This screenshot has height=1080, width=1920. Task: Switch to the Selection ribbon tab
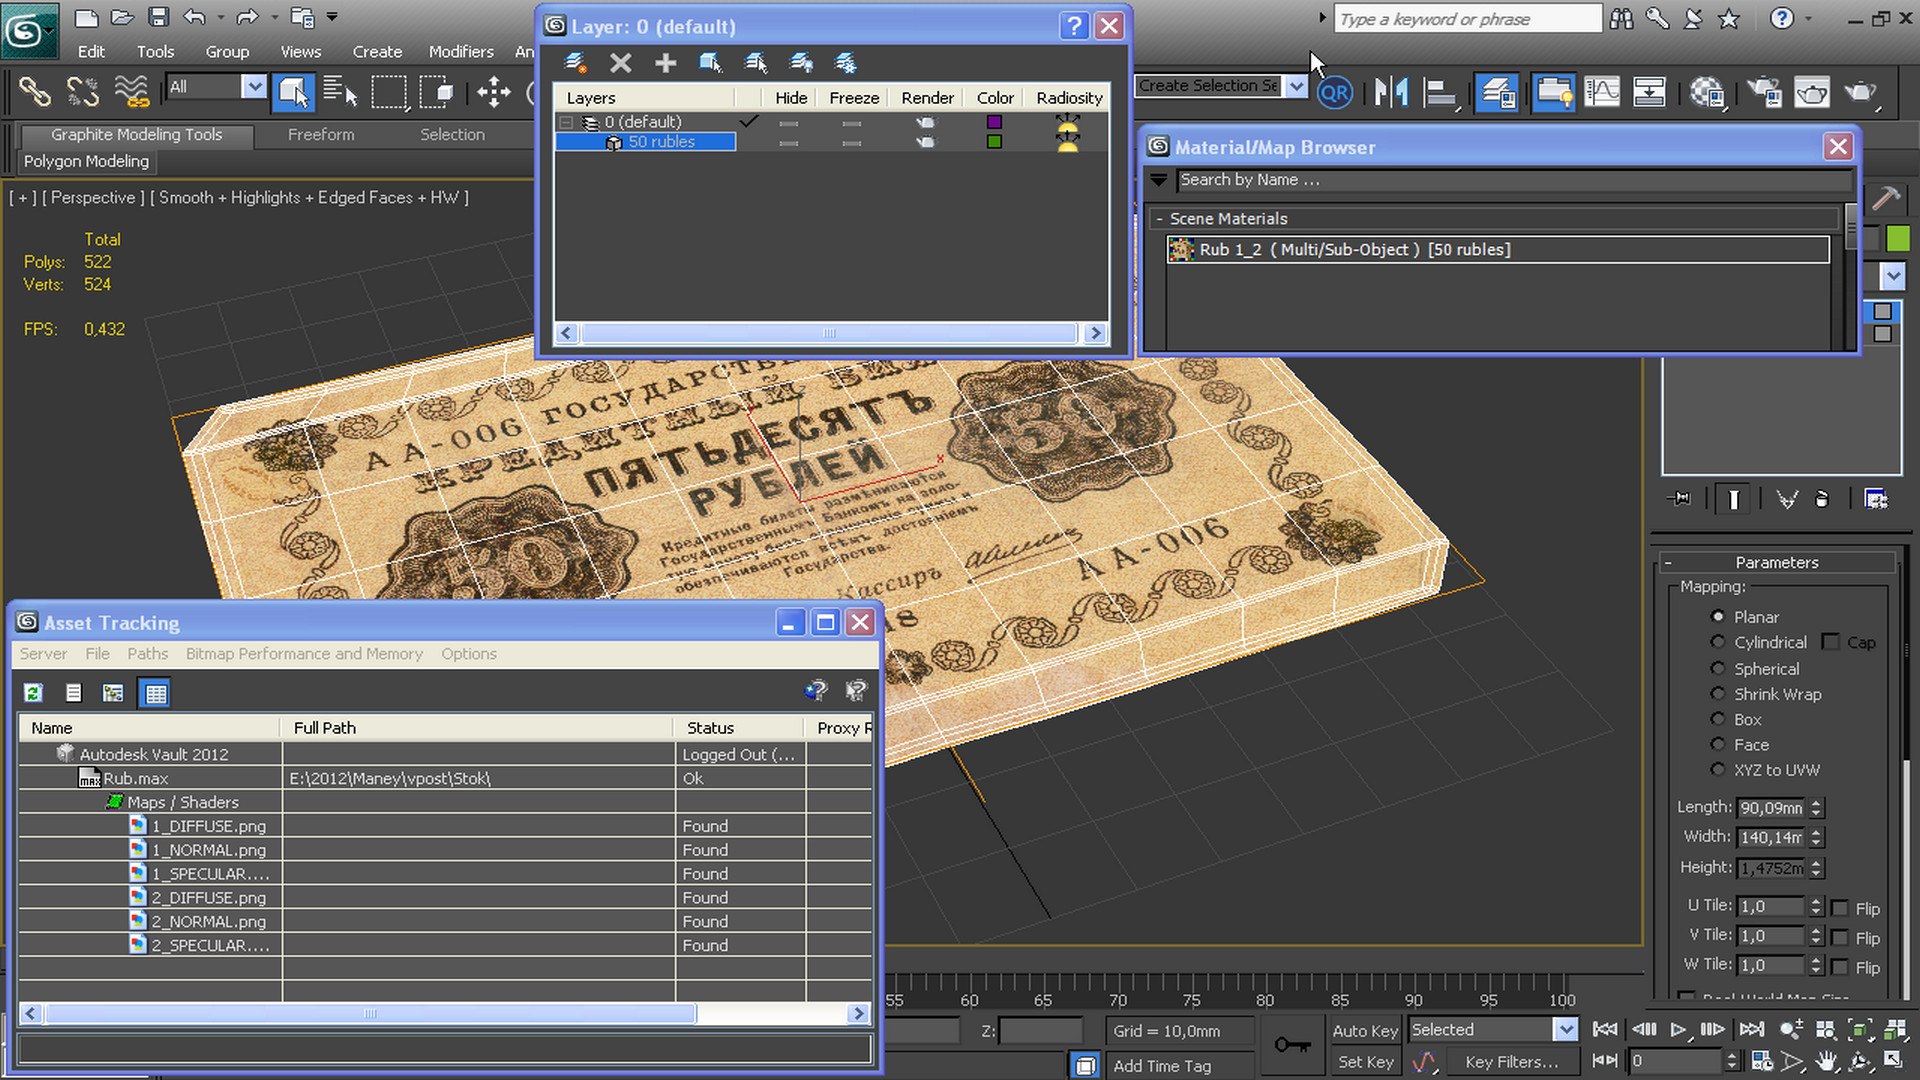pyautogui.click(x=452, y=134)
